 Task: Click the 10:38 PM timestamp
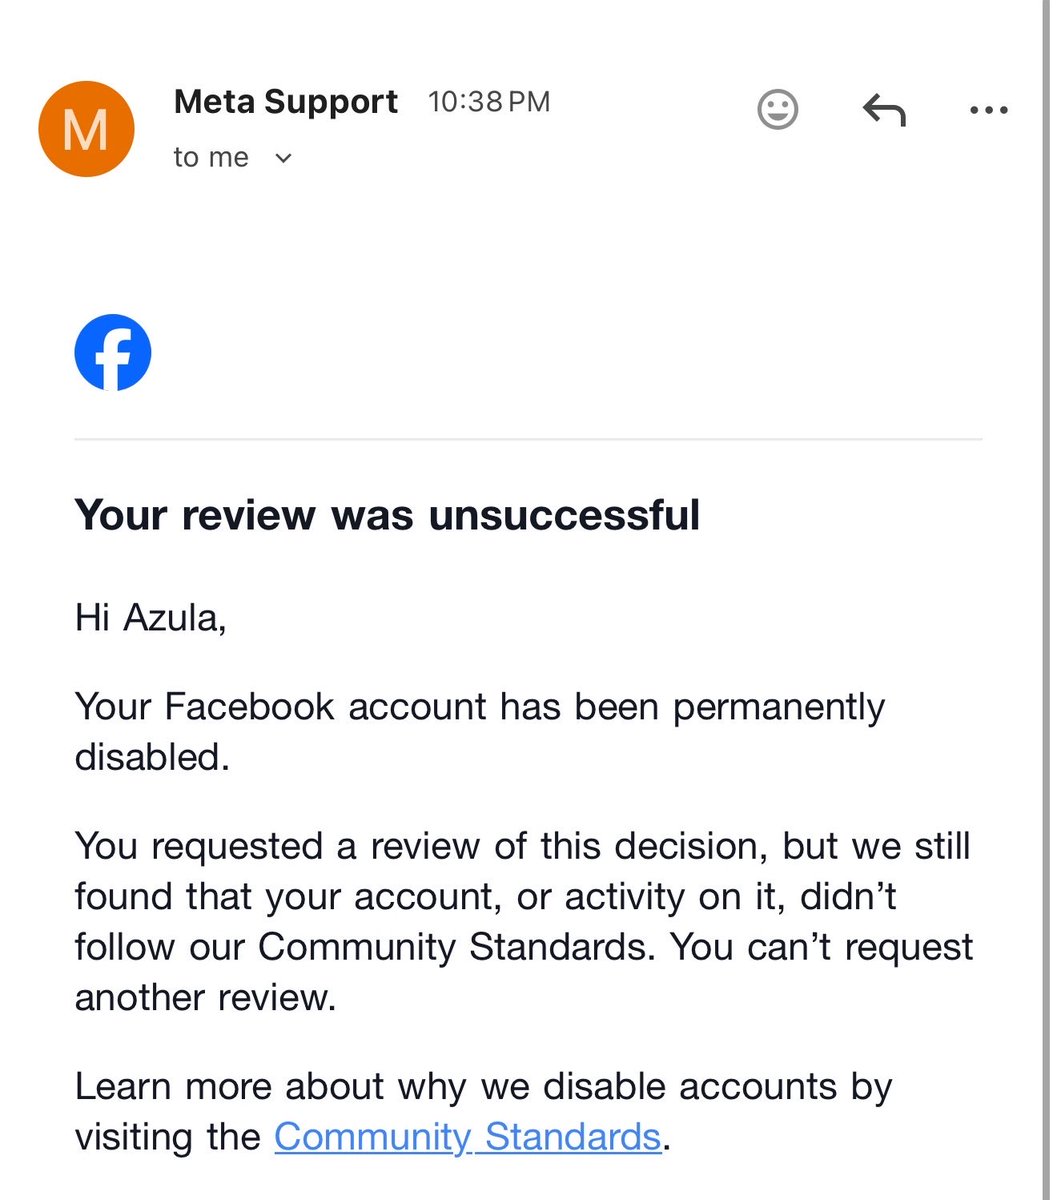489,102
